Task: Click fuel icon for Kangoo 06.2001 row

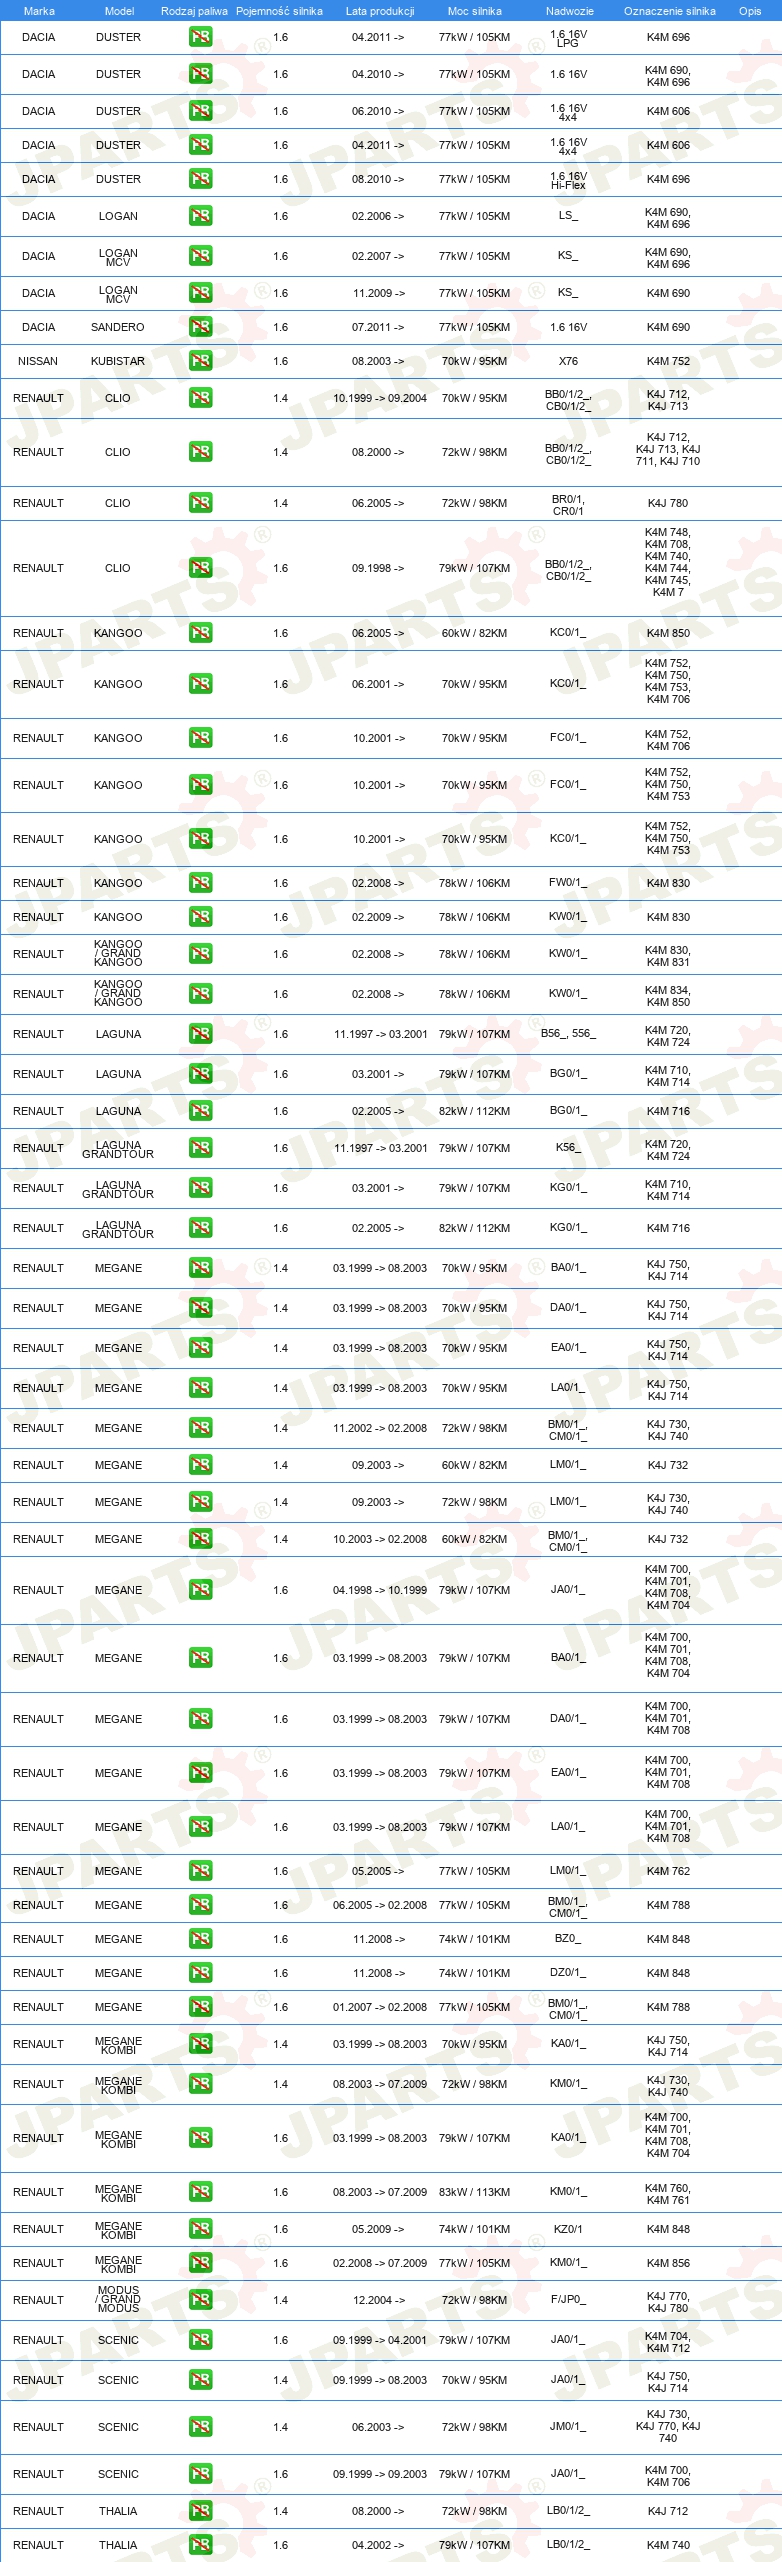Action: pyautogui.click(x=200, y=684)
